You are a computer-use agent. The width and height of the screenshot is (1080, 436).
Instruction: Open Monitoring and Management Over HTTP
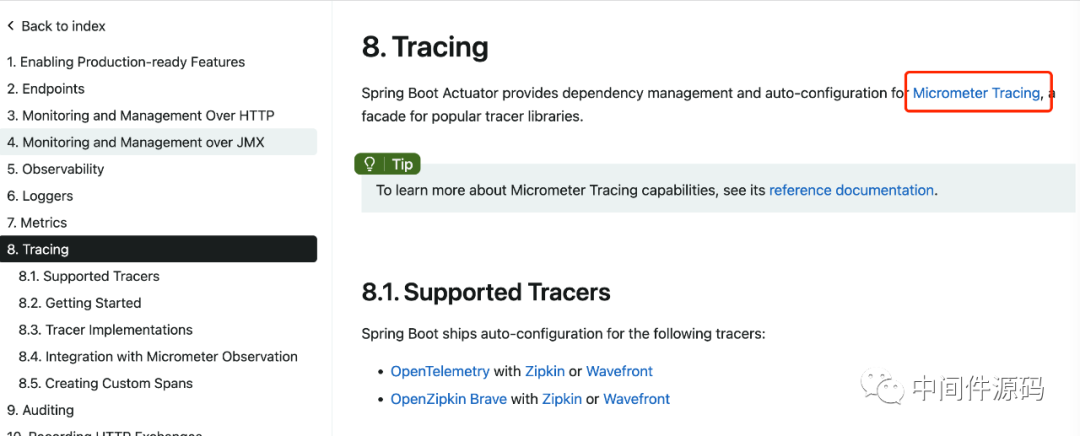[141, 116]
